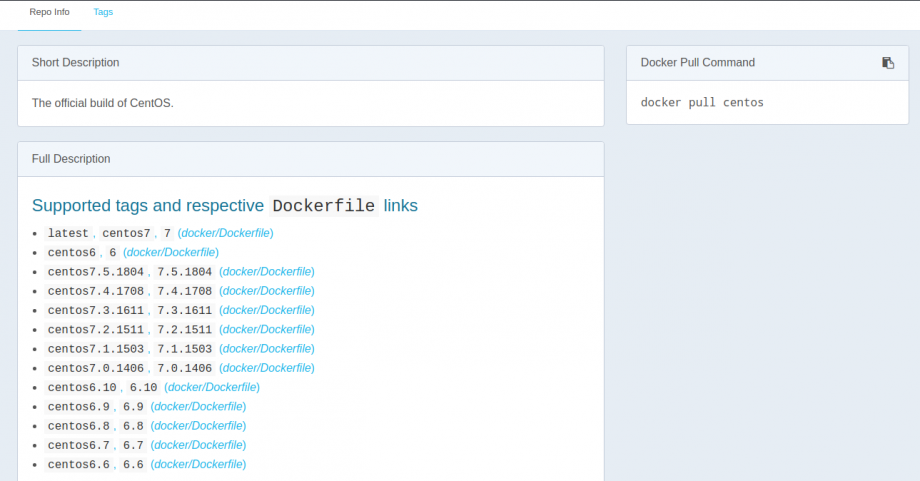Click the 'latest' tag label
The height and width of the screenshot is (481, 920).
pos(68,233)
